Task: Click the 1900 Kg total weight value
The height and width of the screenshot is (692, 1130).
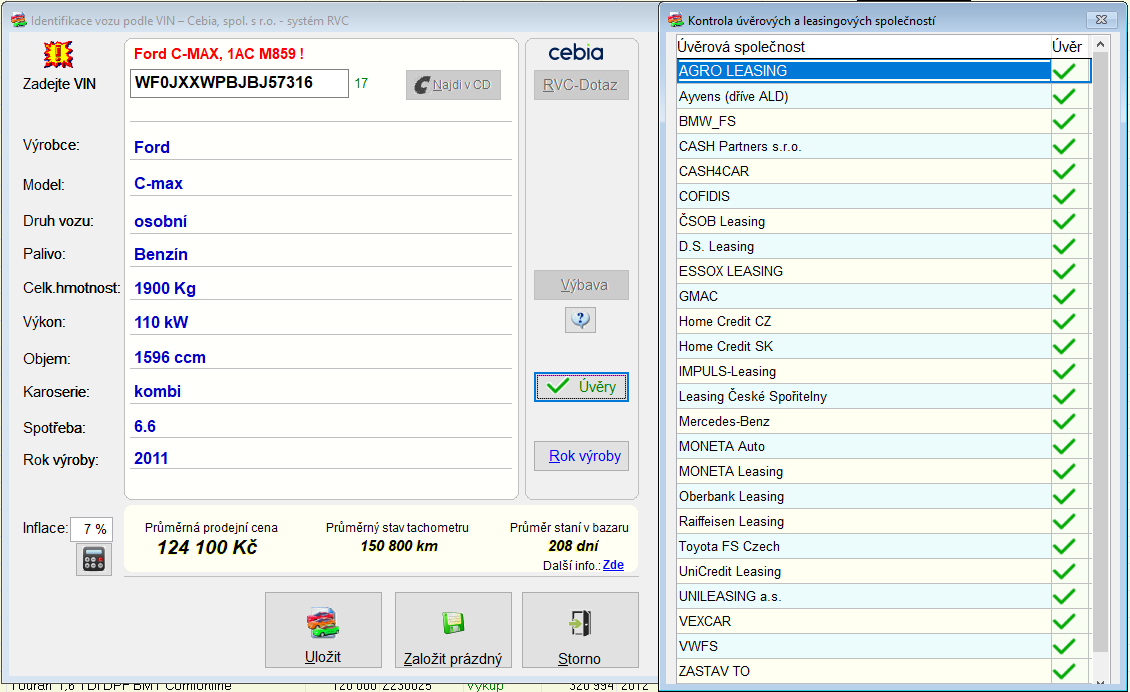Action: coord(165,288)
